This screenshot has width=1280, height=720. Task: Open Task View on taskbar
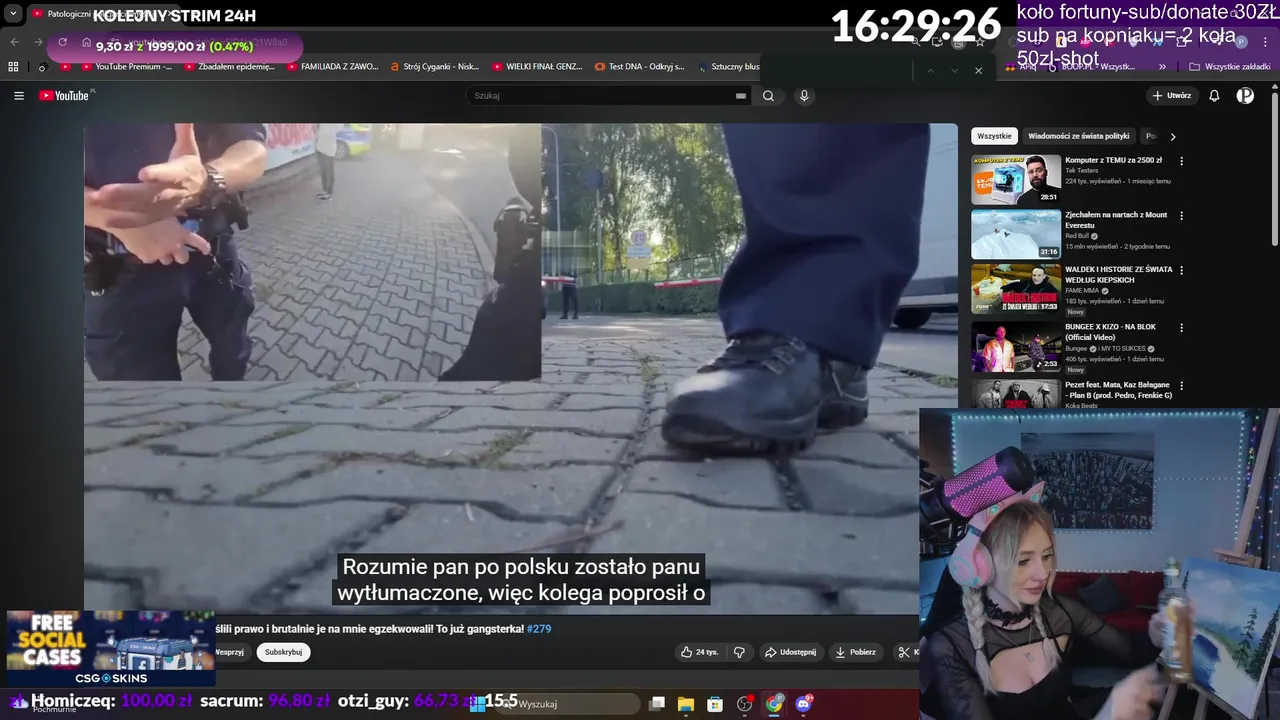[657, 704]
